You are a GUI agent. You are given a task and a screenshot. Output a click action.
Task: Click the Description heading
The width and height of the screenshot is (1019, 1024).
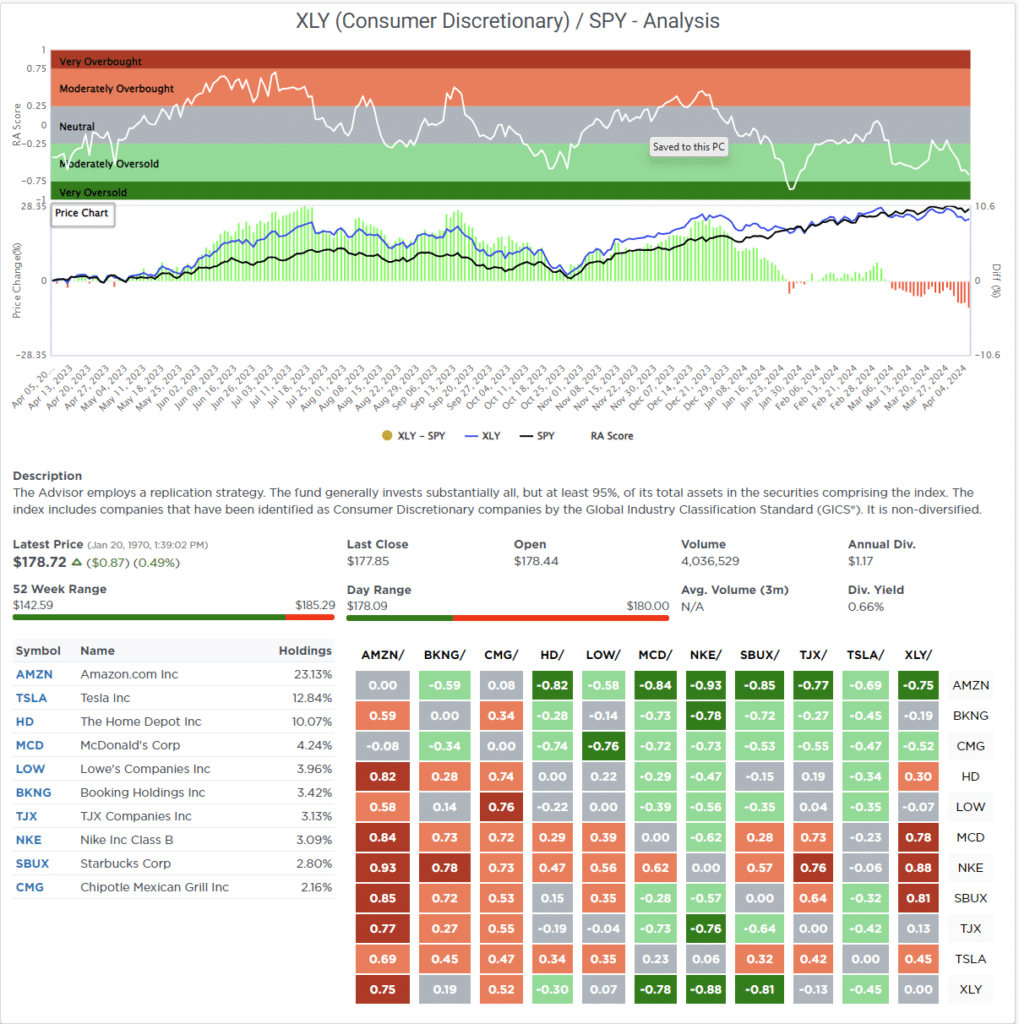click(x=47, y=475)
